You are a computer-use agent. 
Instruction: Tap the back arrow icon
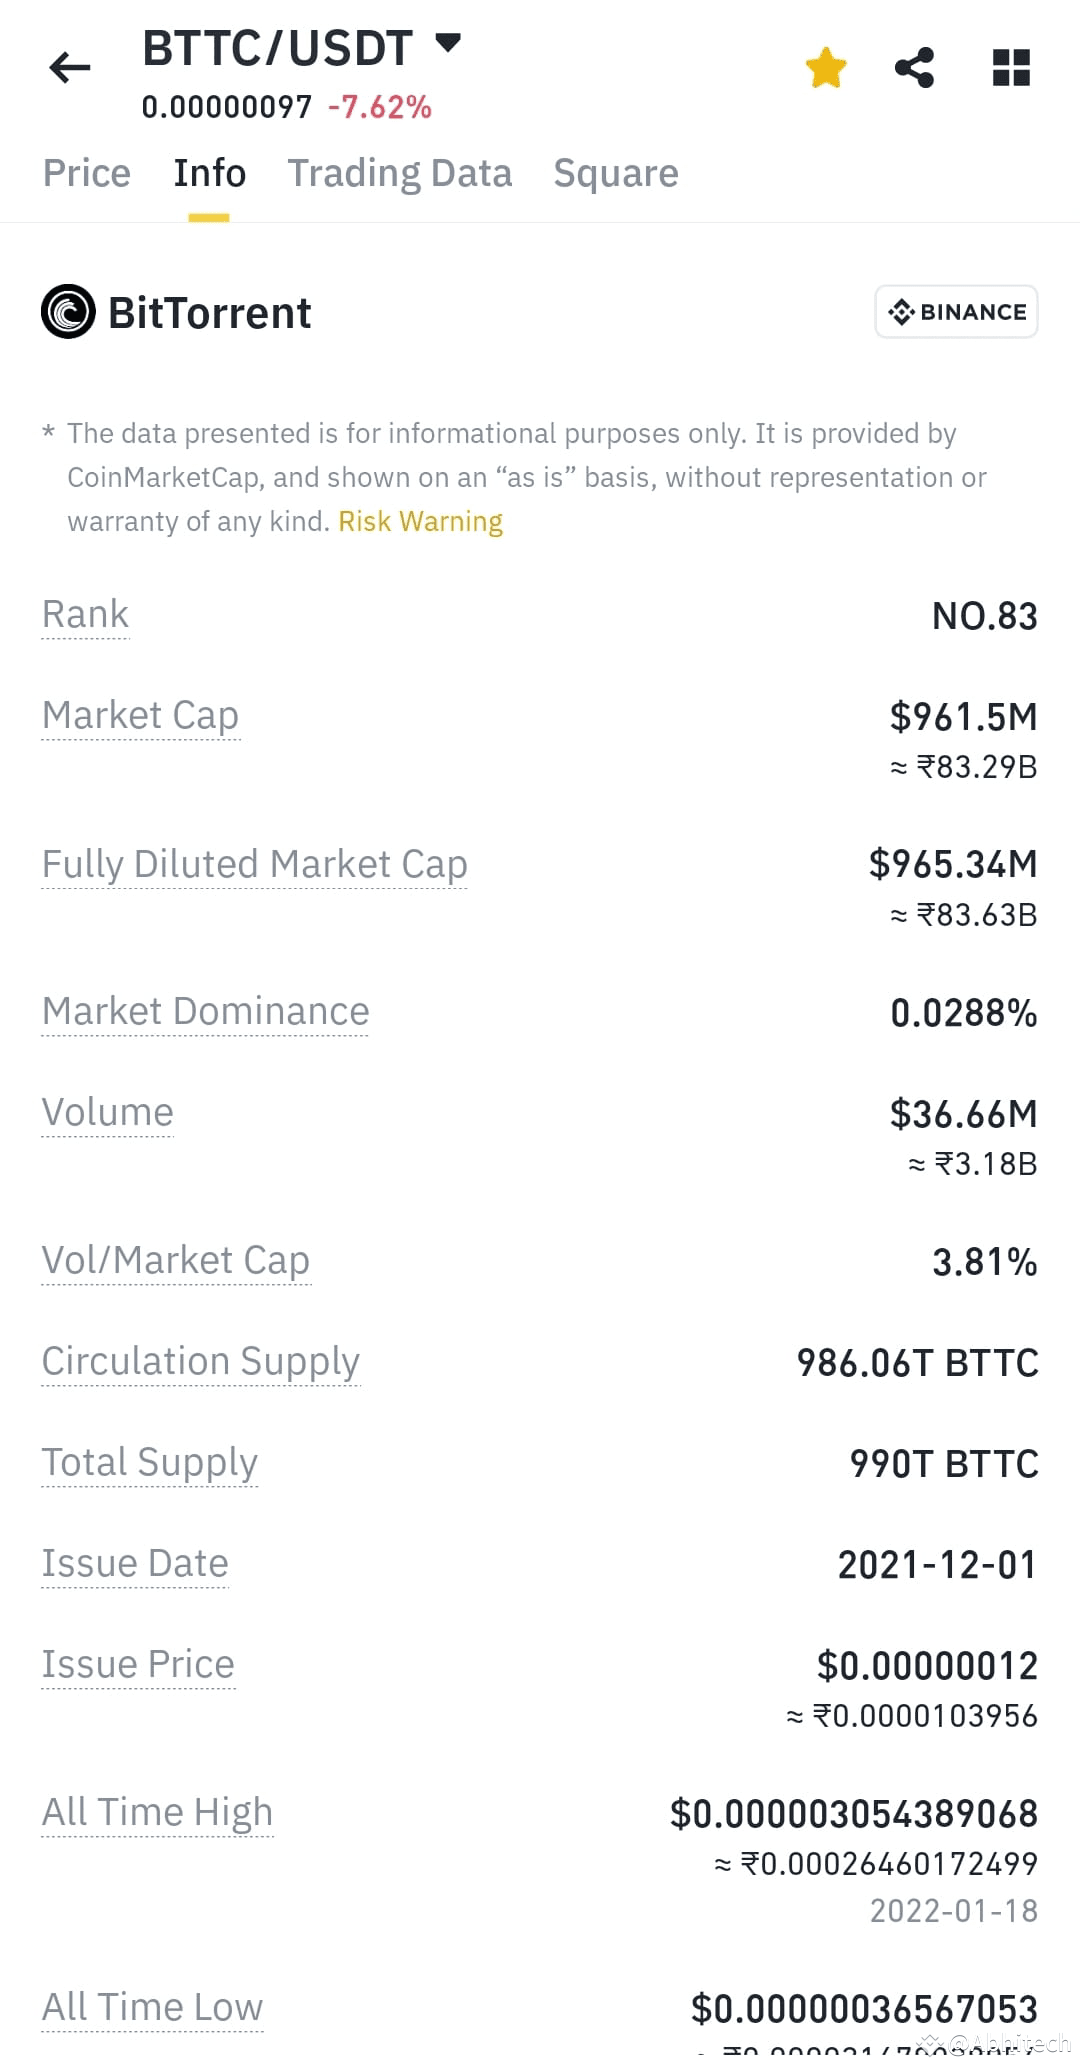pos(70,68)
